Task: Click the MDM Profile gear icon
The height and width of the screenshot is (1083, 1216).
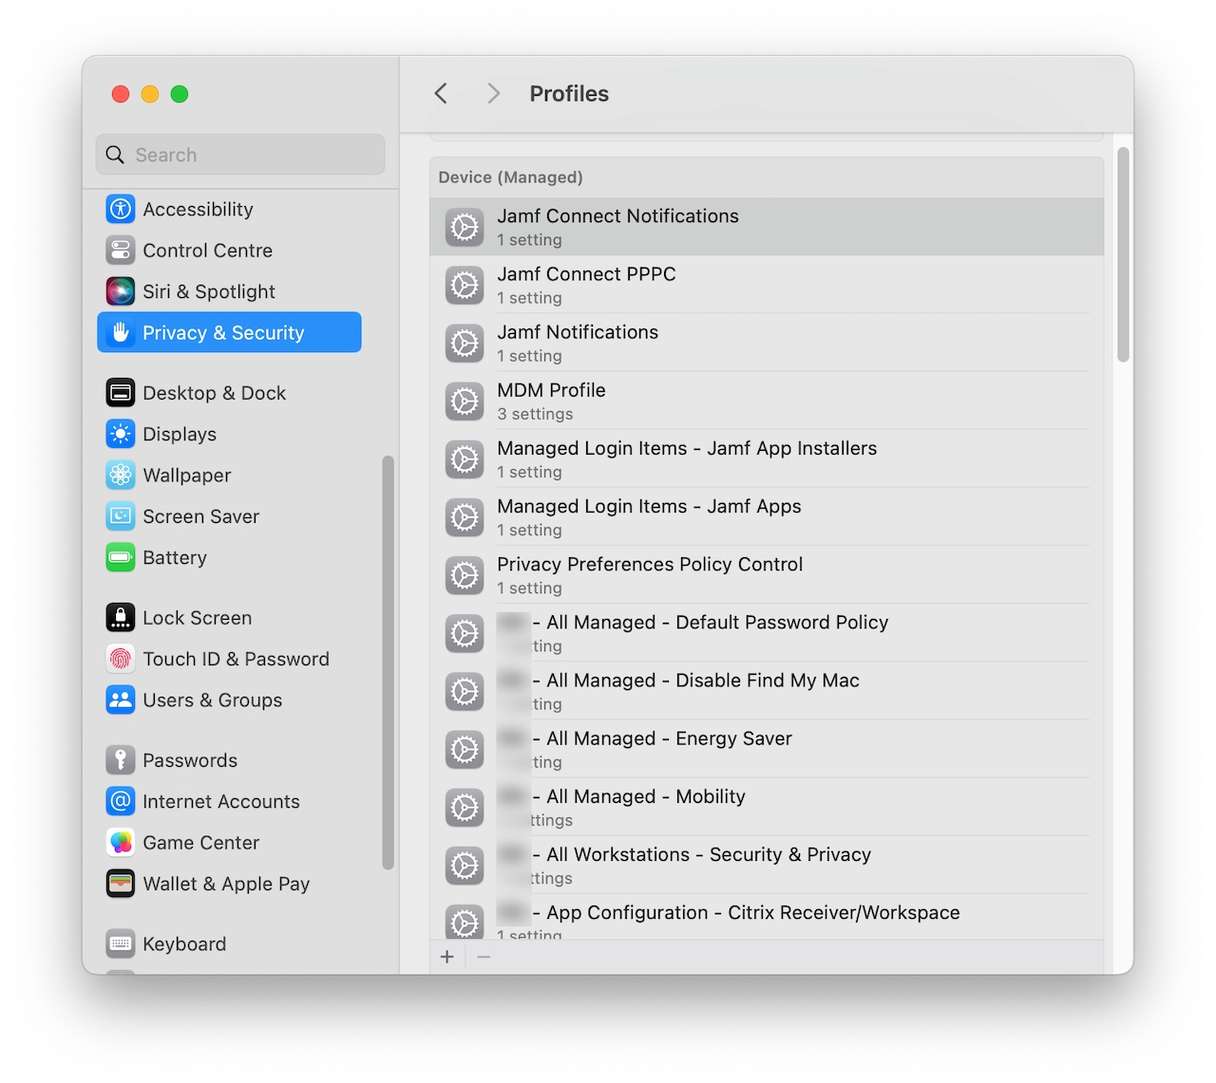Action: 464,401
